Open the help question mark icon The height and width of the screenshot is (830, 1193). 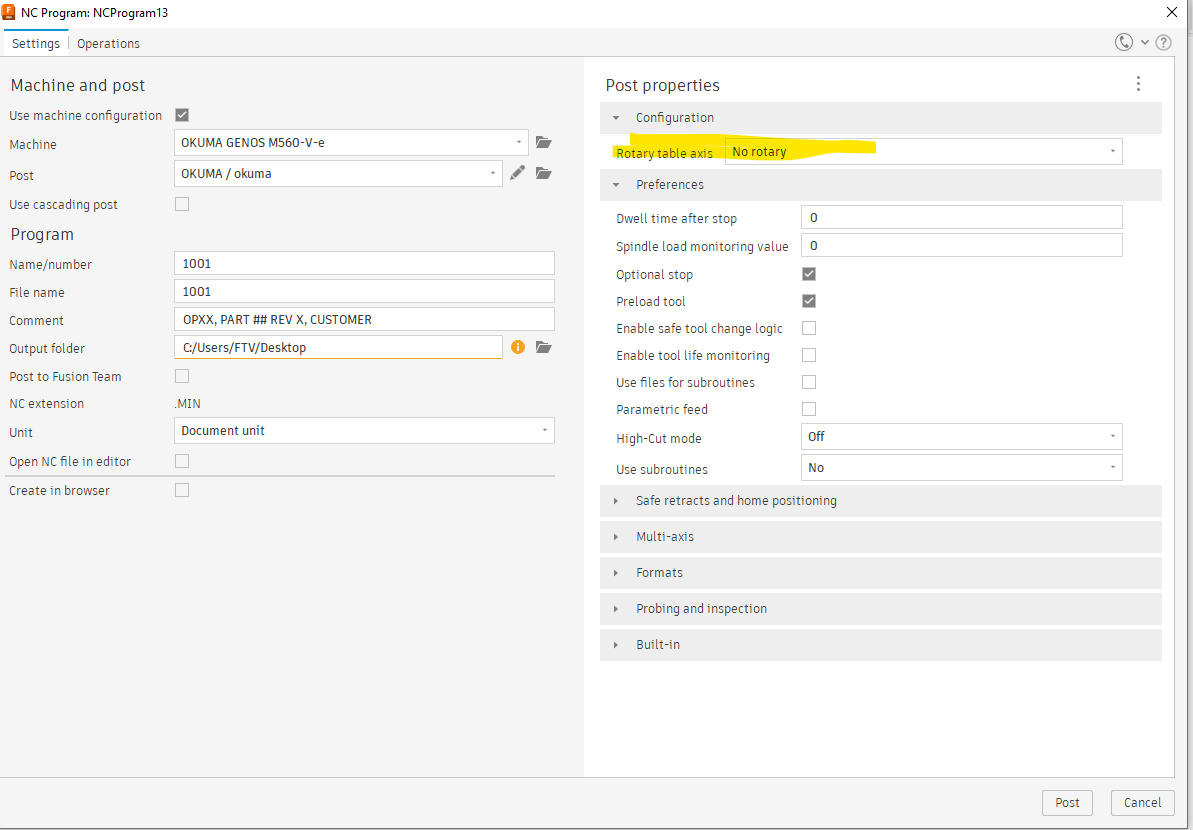1163,43
